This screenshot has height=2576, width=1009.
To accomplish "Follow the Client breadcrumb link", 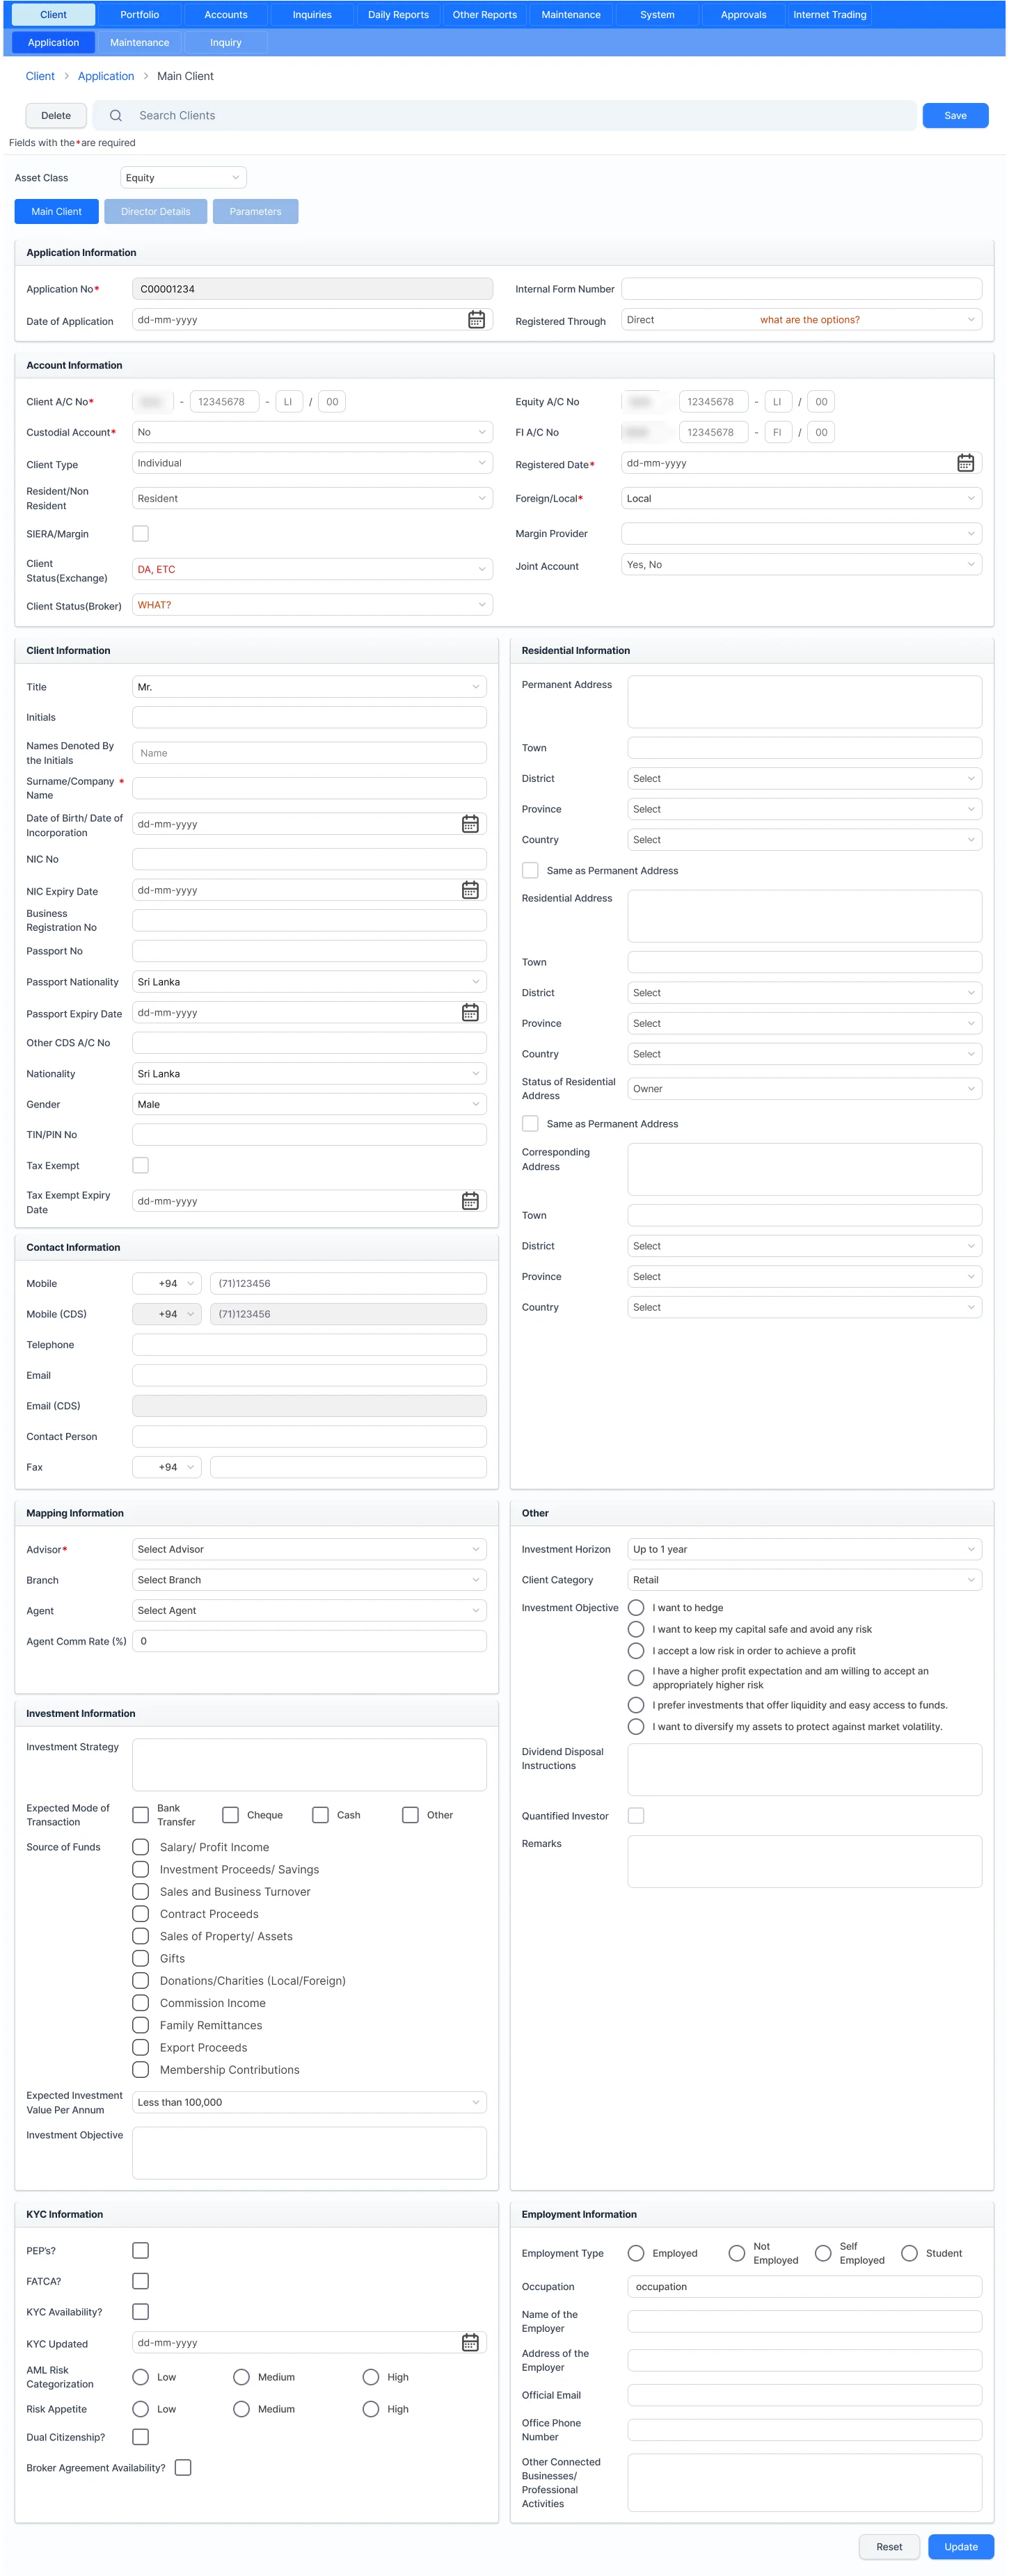I will tap(40, 76).
